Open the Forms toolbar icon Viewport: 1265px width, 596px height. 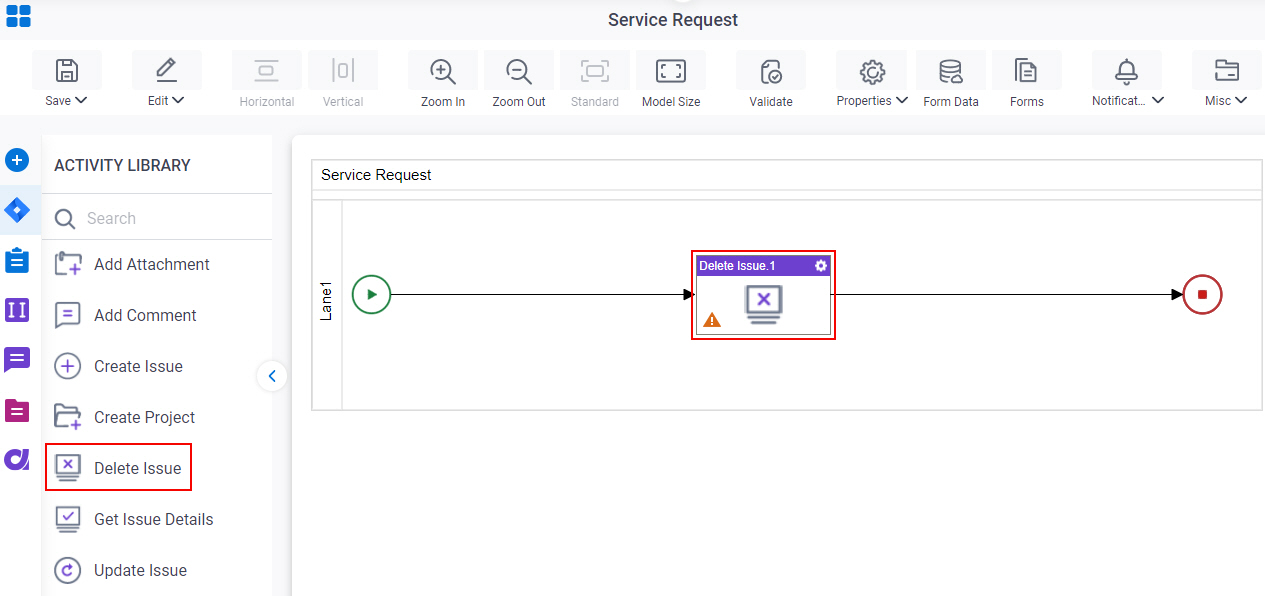(x=1026, y=71)
